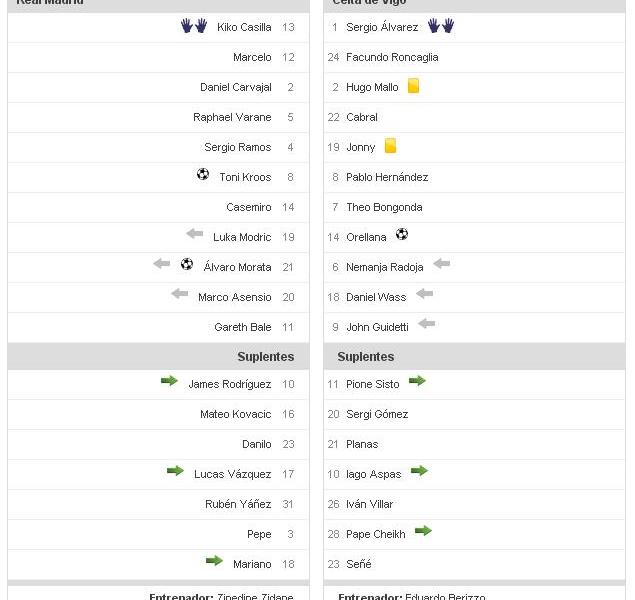The height and width of the screenshot is (600, 635).
Task: Open Sergio Ramos player profile
Action: tap(237, 147)
